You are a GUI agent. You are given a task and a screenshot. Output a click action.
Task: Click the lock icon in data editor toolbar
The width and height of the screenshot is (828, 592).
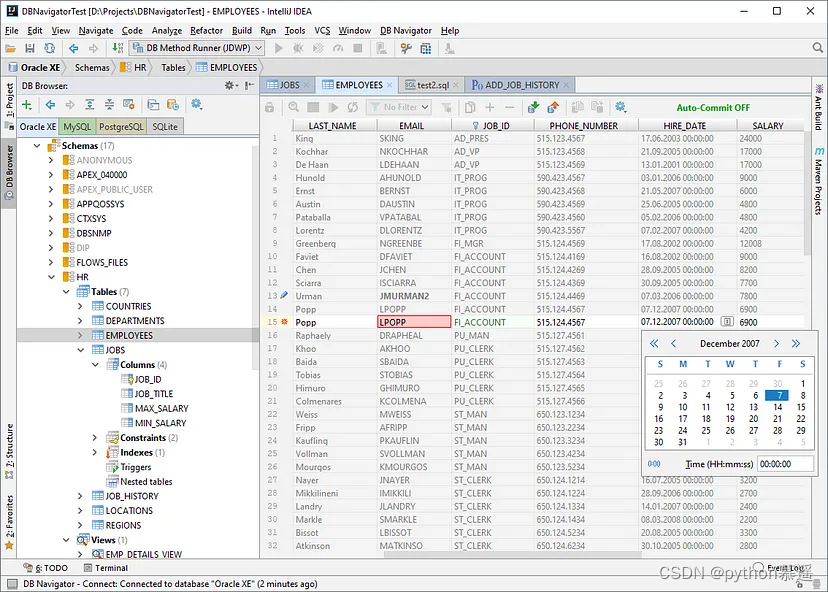269,108
